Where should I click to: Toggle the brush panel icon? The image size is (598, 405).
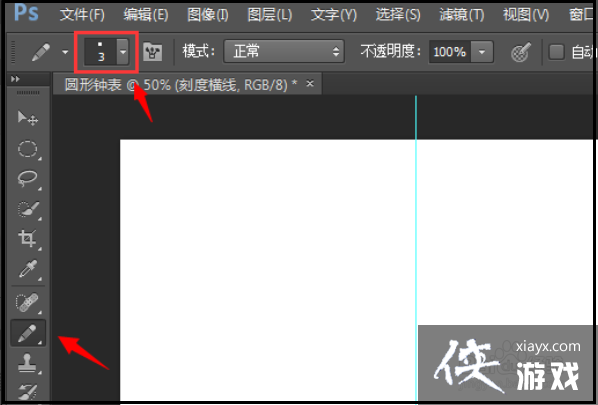[153, 52]
